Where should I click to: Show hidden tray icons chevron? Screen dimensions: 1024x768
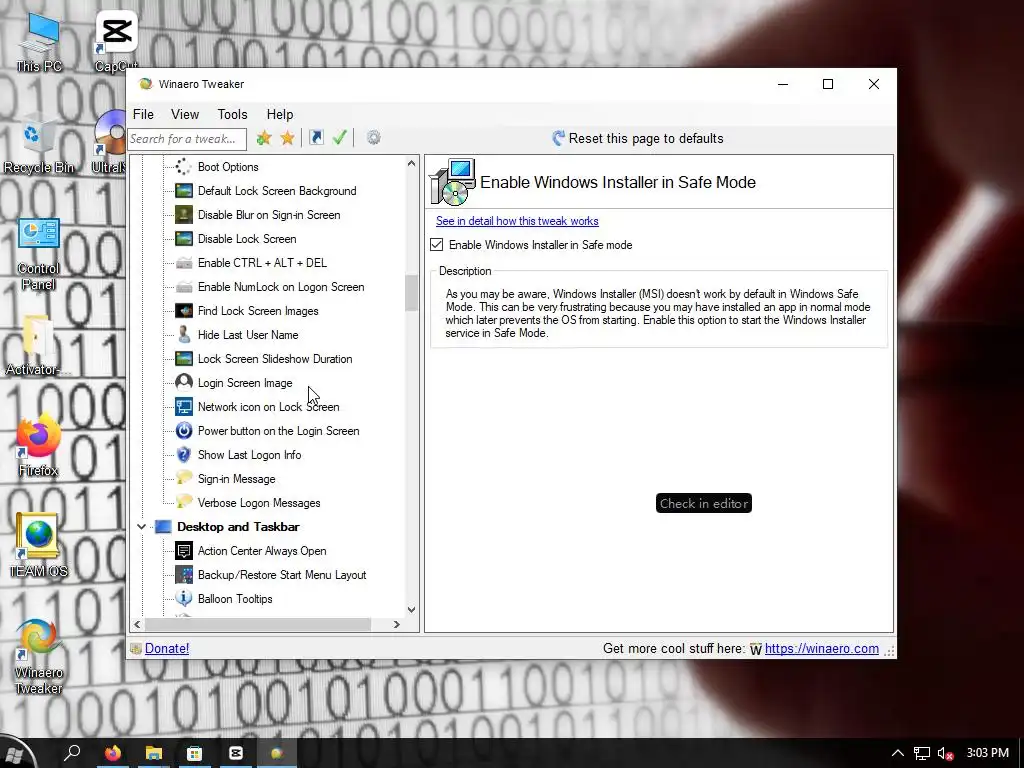click(897, 753)
